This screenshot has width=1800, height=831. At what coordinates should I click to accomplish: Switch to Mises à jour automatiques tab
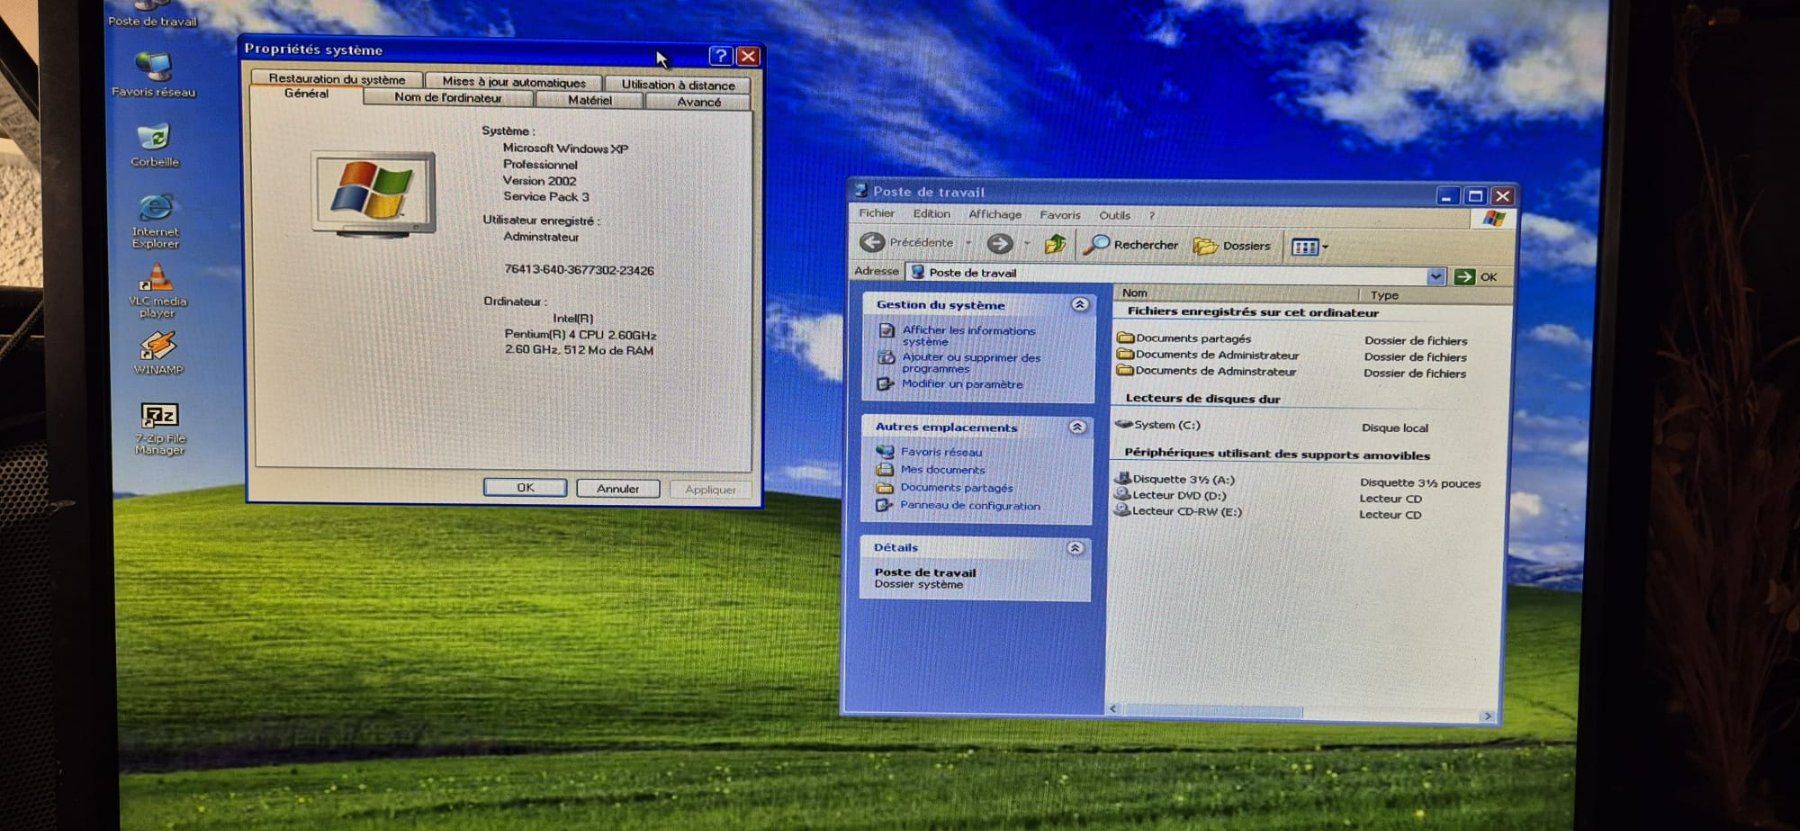tap(514, 82)
